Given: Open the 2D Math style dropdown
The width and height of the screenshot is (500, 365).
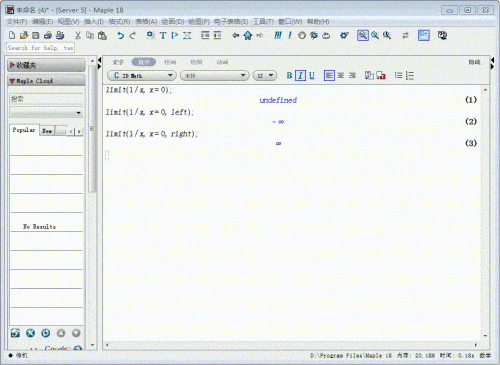Looking at the screenshot, I should (142, 76).
